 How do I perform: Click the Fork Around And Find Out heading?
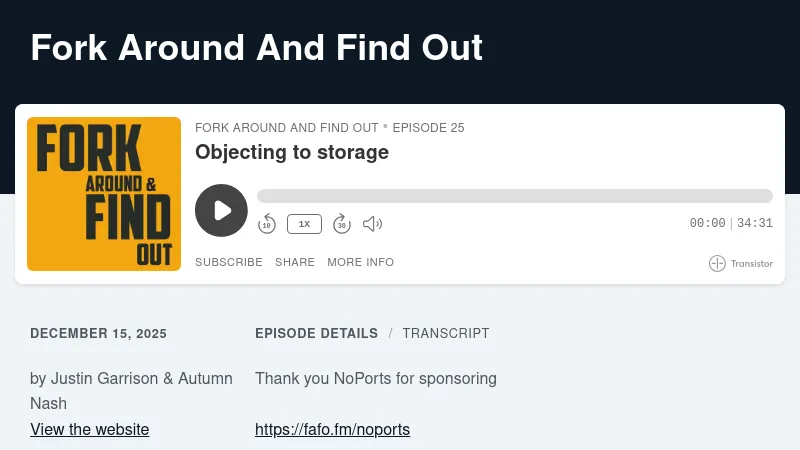[x=257, y=47]
